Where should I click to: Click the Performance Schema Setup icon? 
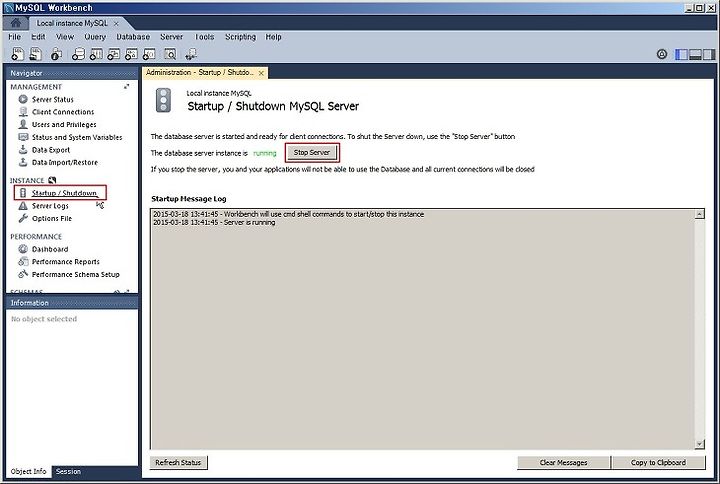[23, 274]
